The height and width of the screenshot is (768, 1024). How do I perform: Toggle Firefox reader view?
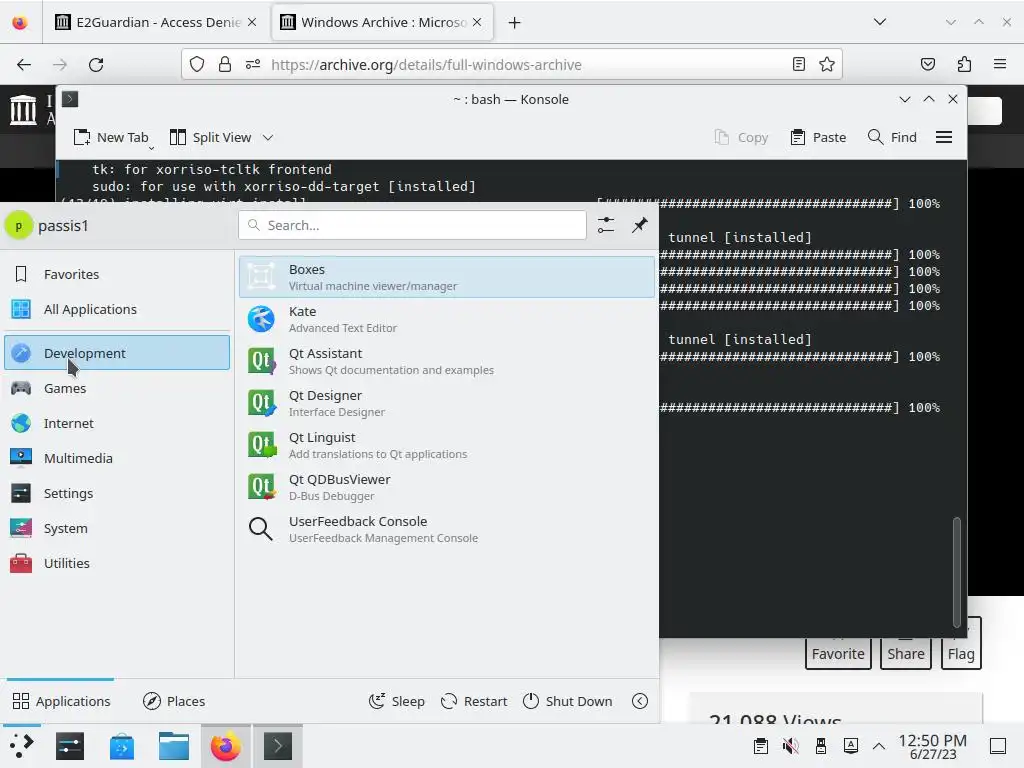point(798,64)
